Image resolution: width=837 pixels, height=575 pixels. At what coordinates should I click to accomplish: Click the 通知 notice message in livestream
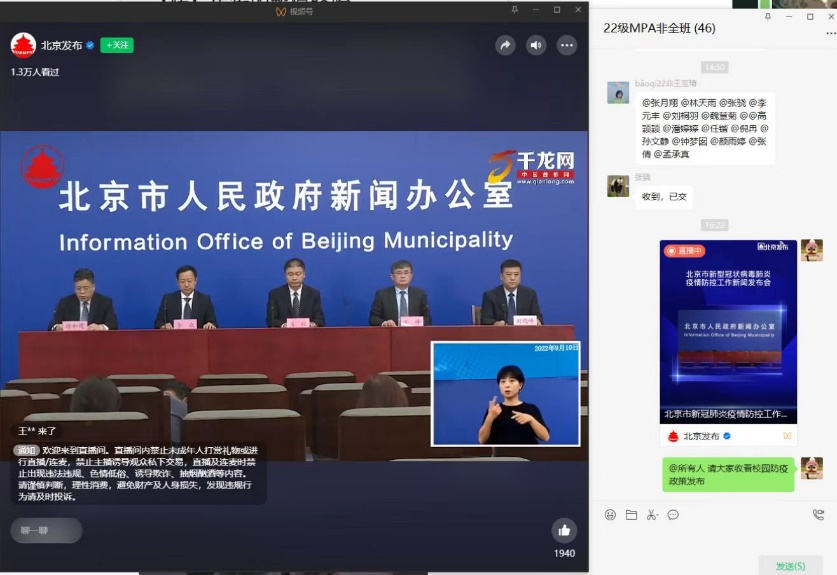[138, 473]
